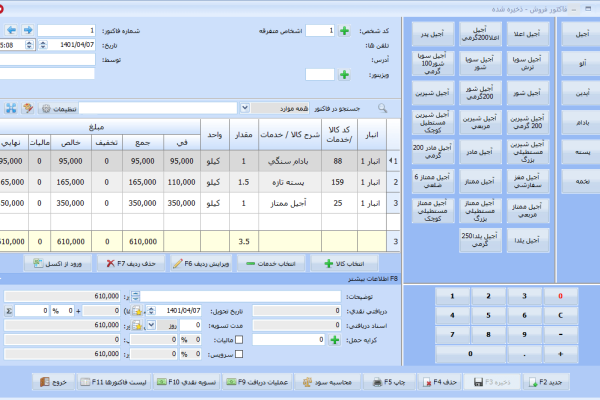Click چاپ F5 (print) button
The height and width of the screenshot is (400, 600).
tap(389, 382)
